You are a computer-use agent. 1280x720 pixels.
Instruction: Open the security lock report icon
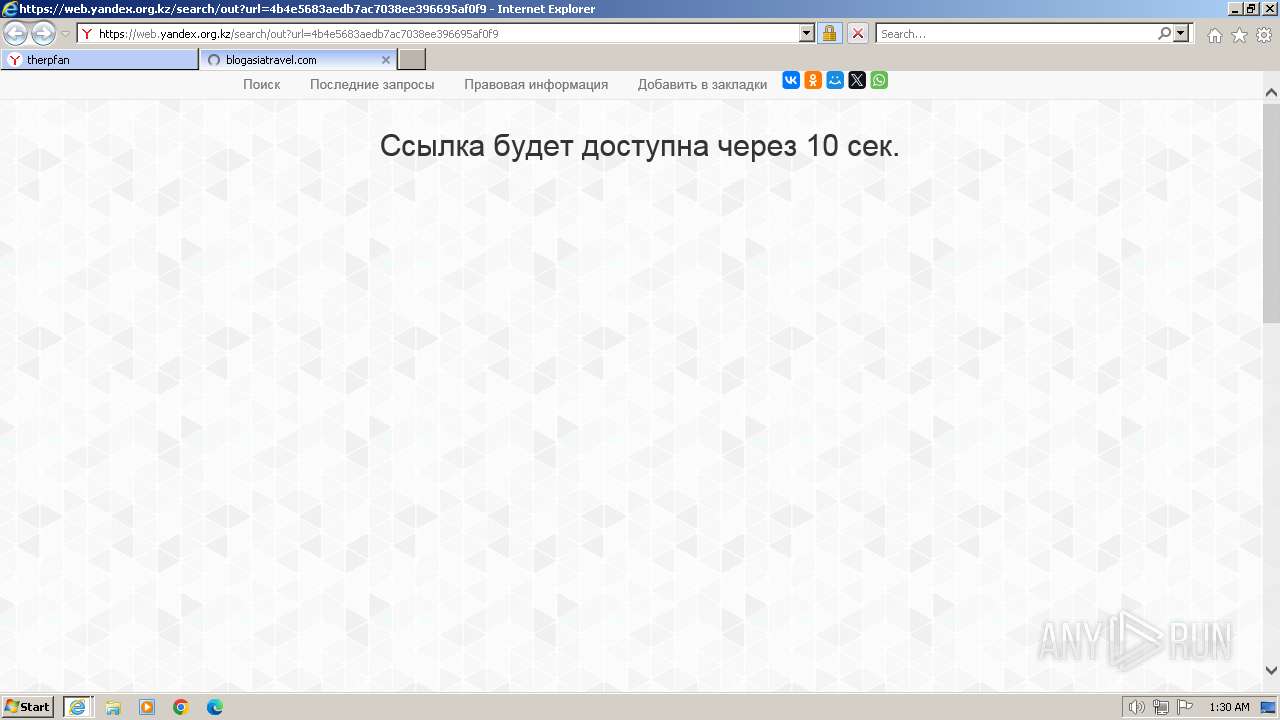[x=829, y=34]
